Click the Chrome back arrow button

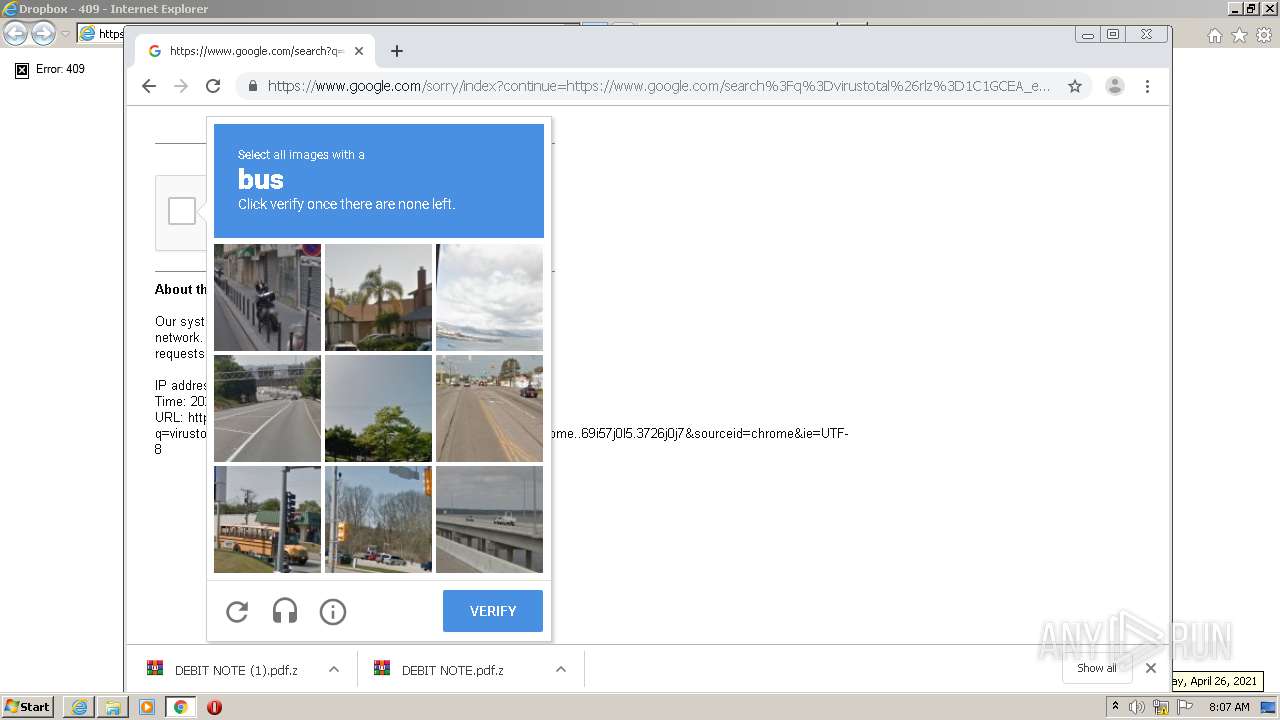[x=149, y=86]
